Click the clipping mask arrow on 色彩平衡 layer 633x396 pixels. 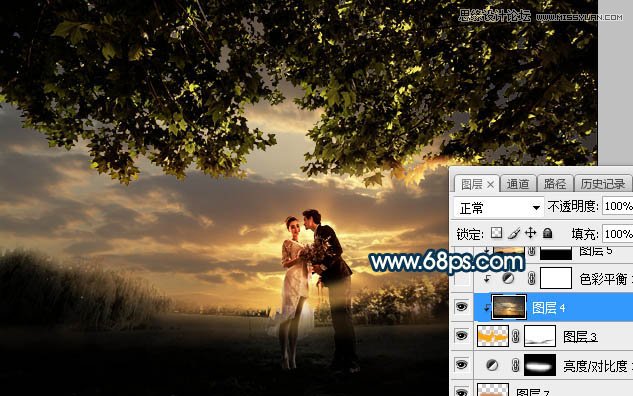(487, 279)
